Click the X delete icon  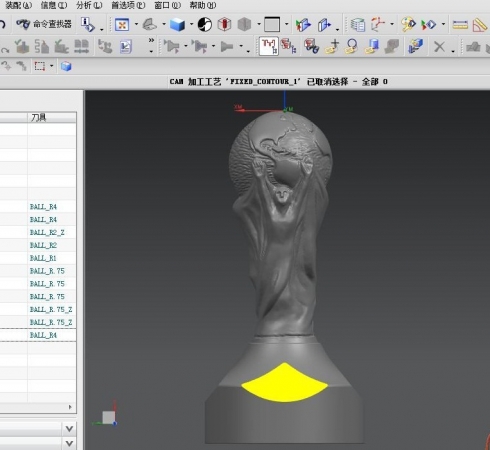pos(440,47)
